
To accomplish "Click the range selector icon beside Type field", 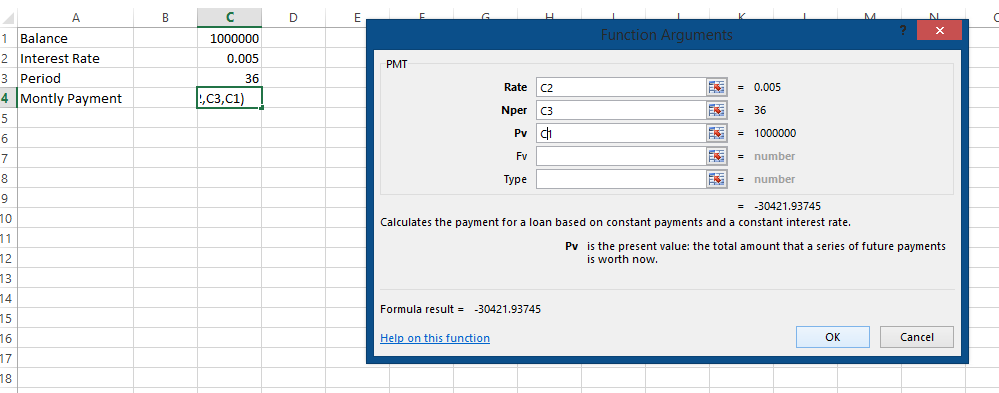I will point(717,179).
